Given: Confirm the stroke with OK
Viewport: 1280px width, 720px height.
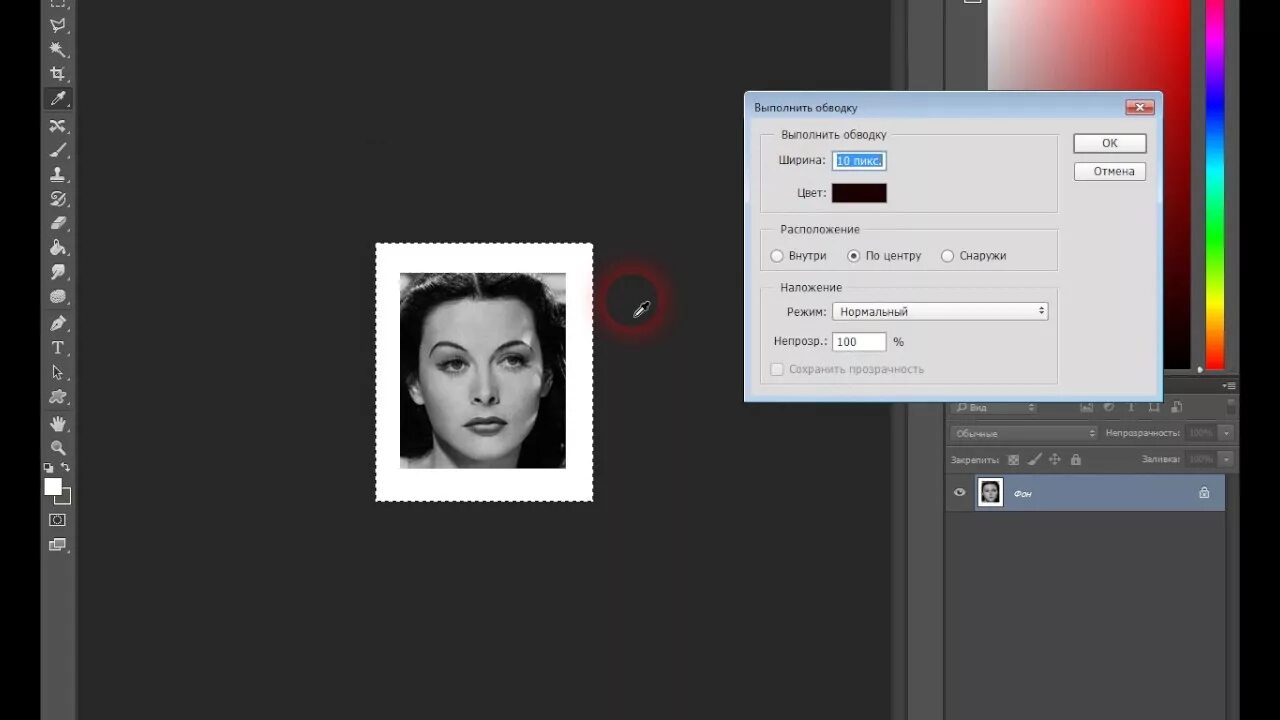Looking at the screenshot, I should click(1110, 143).
